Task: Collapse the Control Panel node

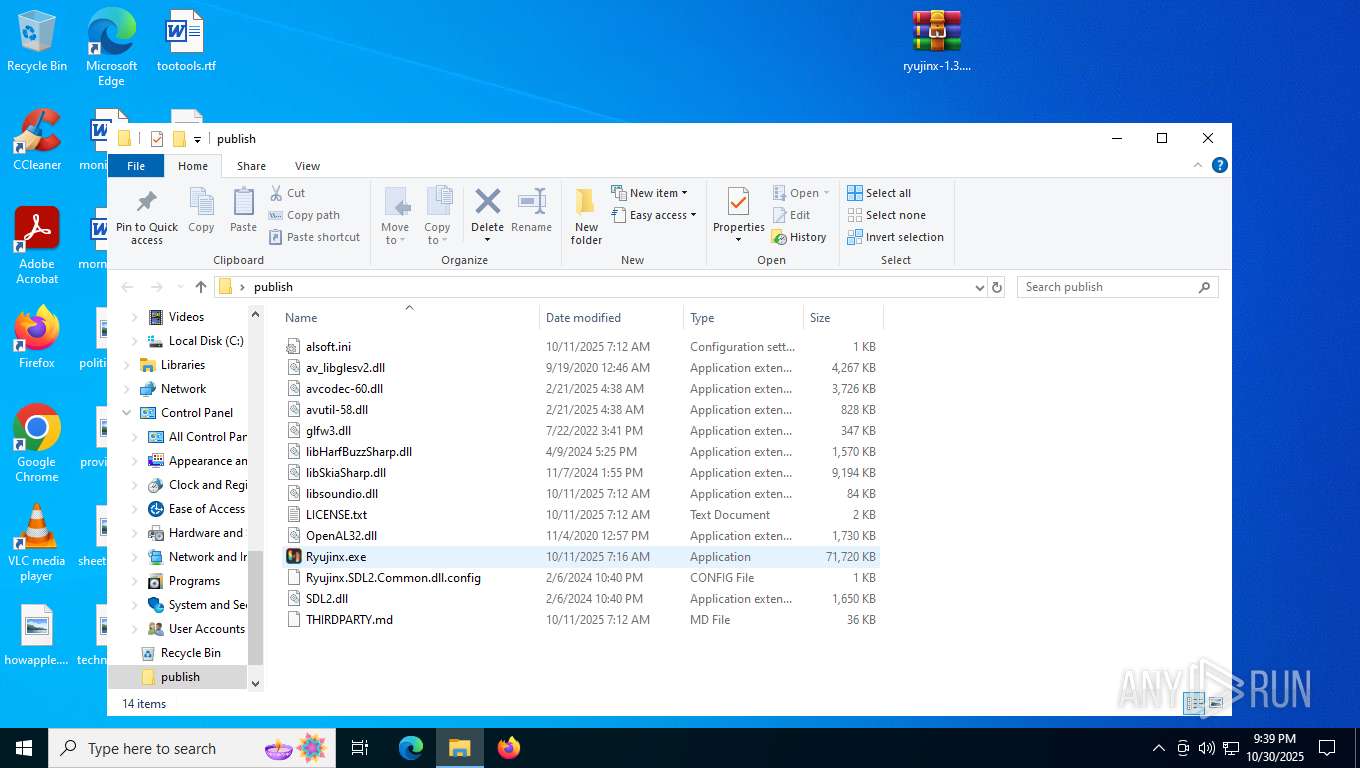Action: pos(126,413)
